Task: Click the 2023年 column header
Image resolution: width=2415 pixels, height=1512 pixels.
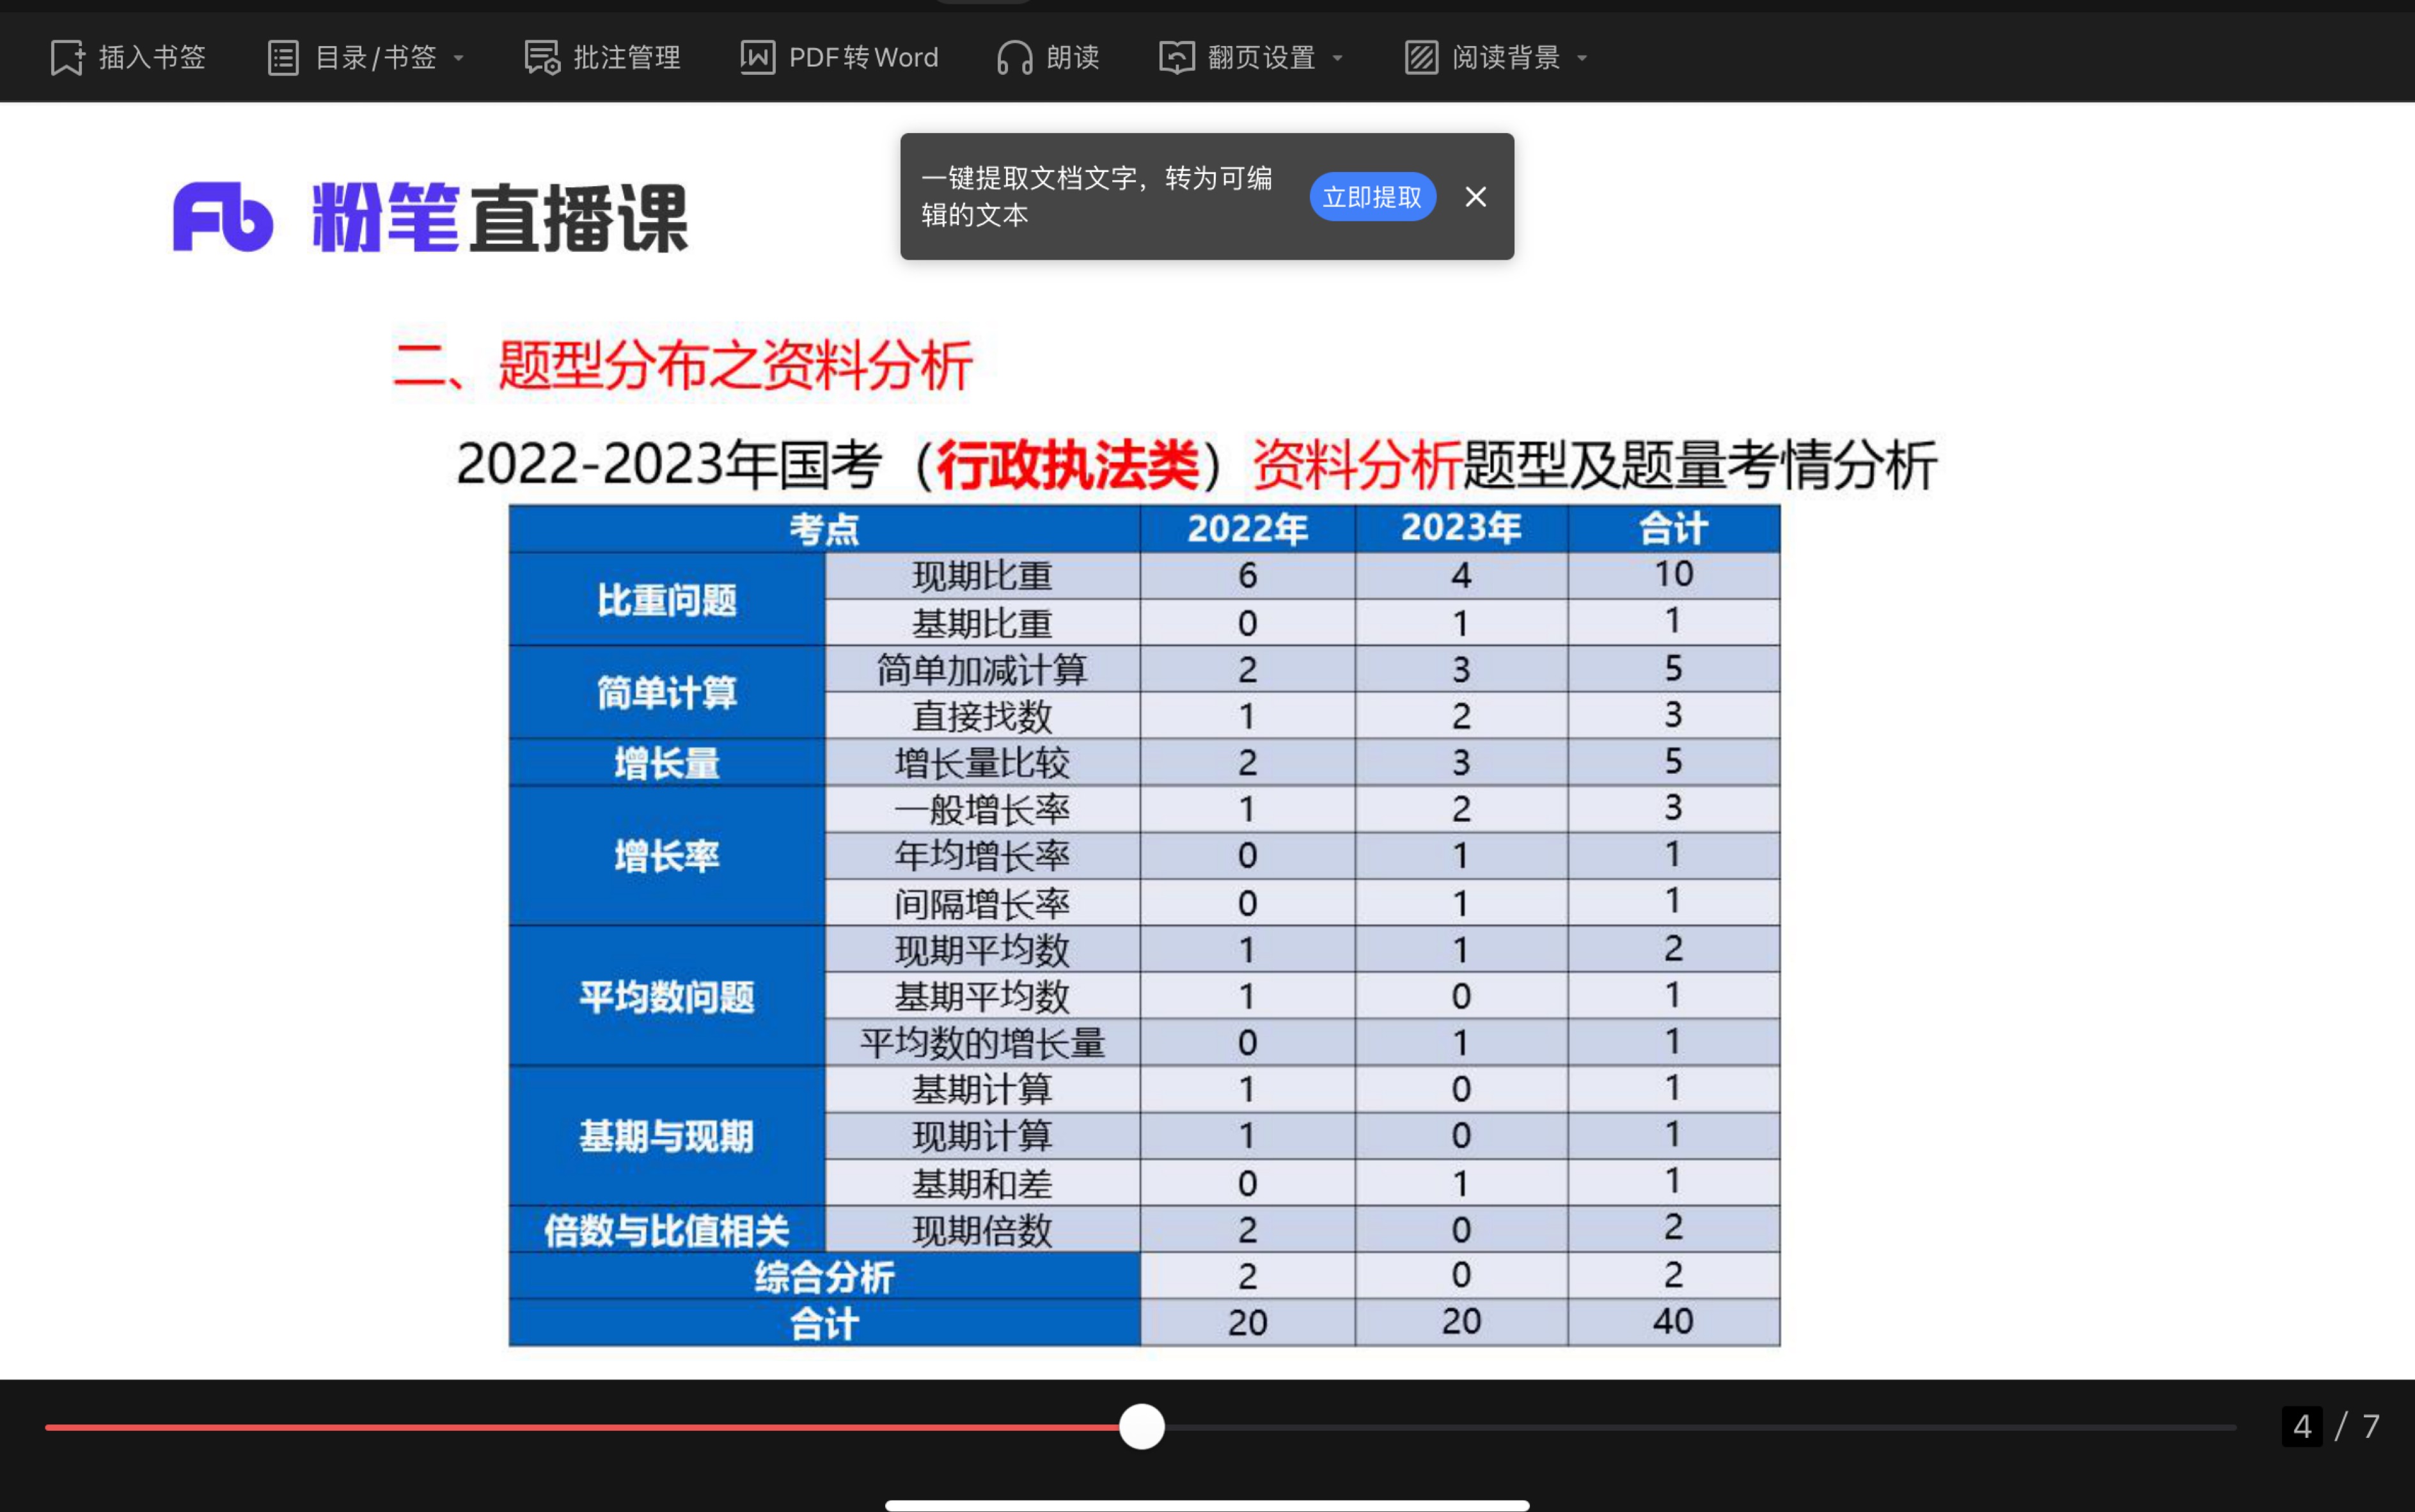Action: 1461,528
